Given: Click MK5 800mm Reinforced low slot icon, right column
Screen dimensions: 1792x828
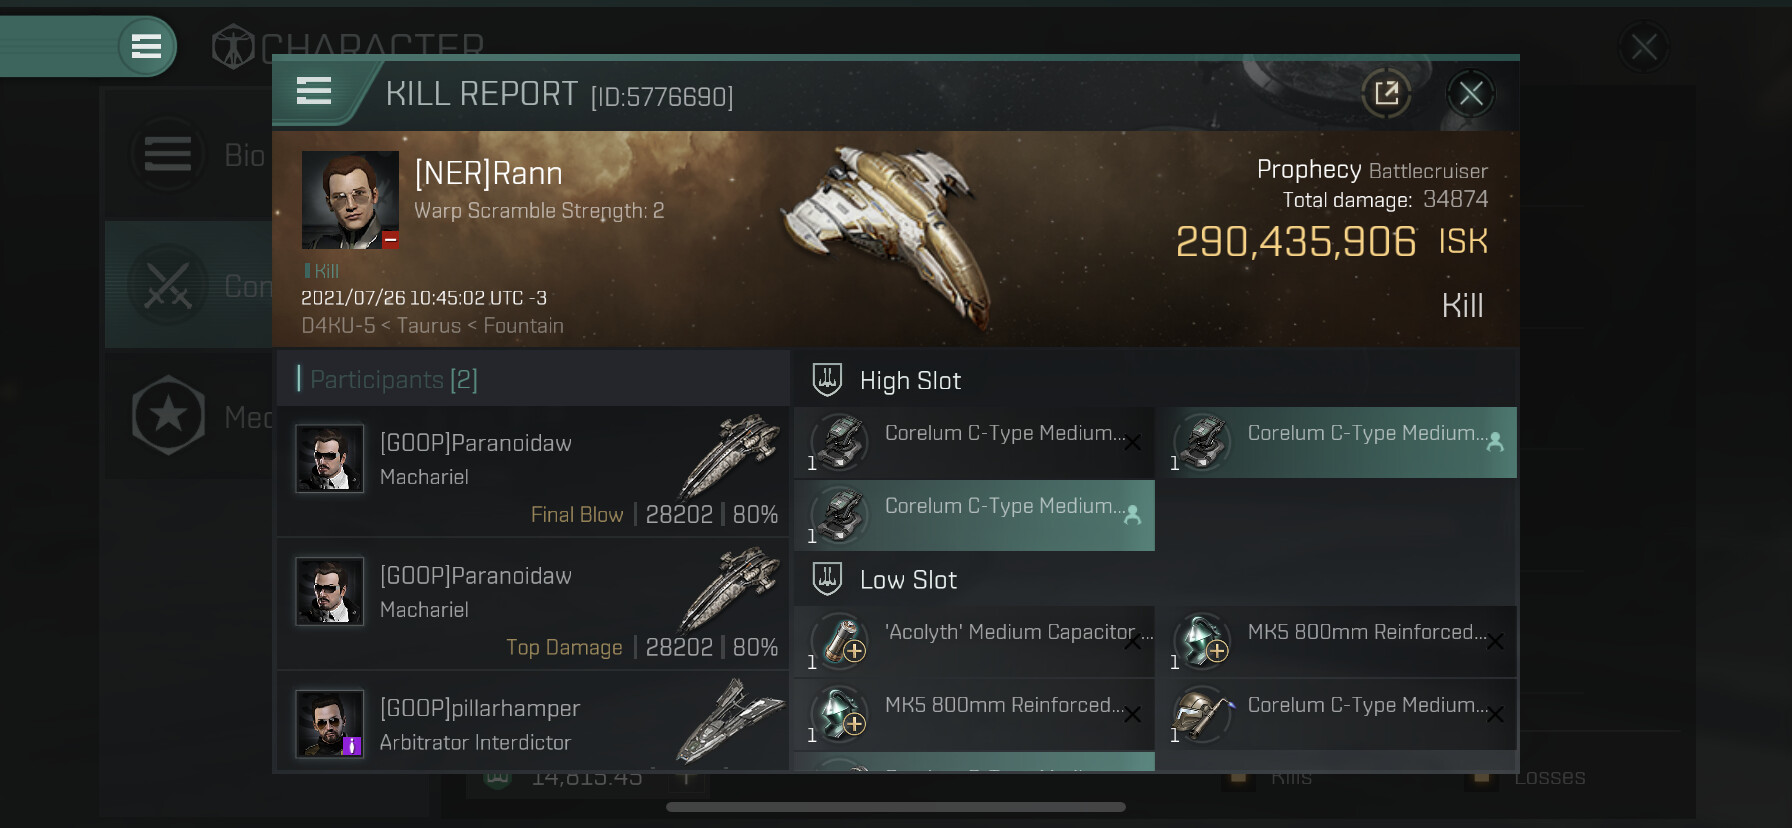Looking at the screenshot, I should 1202,641.
